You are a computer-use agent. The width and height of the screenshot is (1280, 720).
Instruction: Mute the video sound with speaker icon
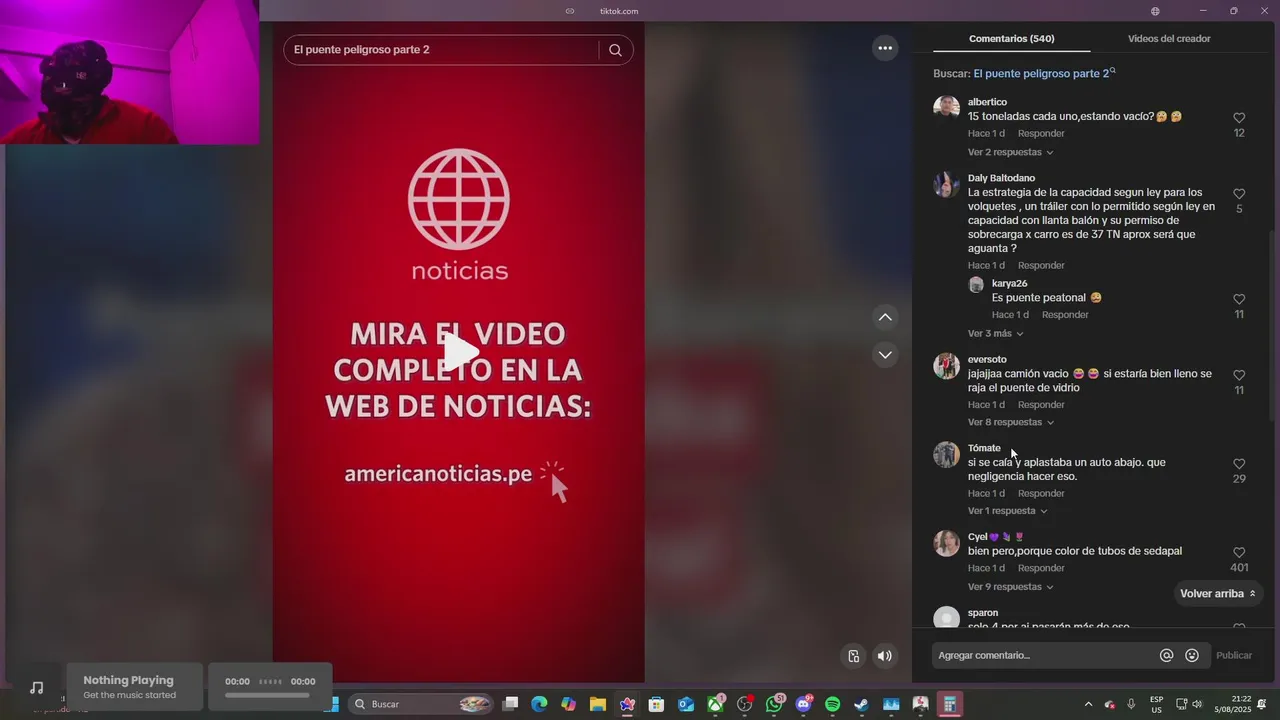tap(885, 656)
